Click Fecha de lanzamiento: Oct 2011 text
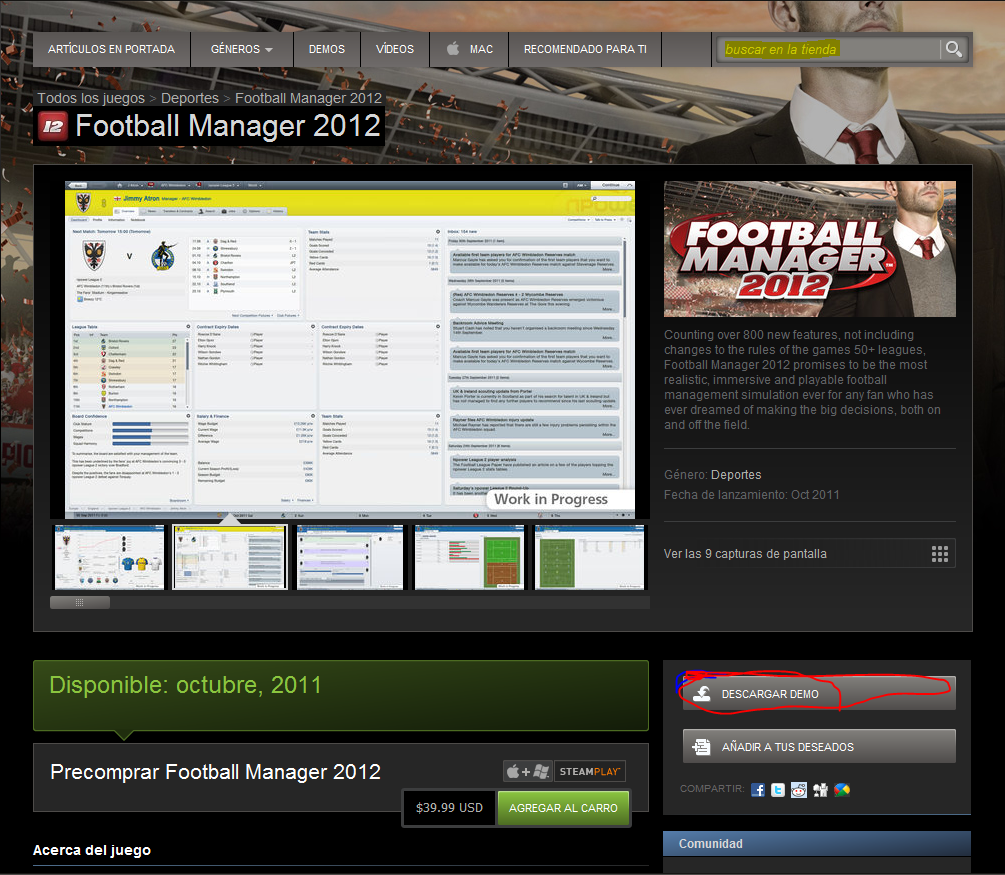Screen dimensions: 1005x875 (751, 495)
